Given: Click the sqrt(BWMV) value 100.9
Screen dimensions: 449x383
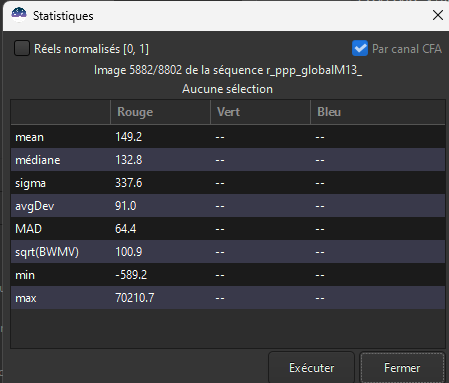Looking at the screenshot, I should tap(129, 252).
